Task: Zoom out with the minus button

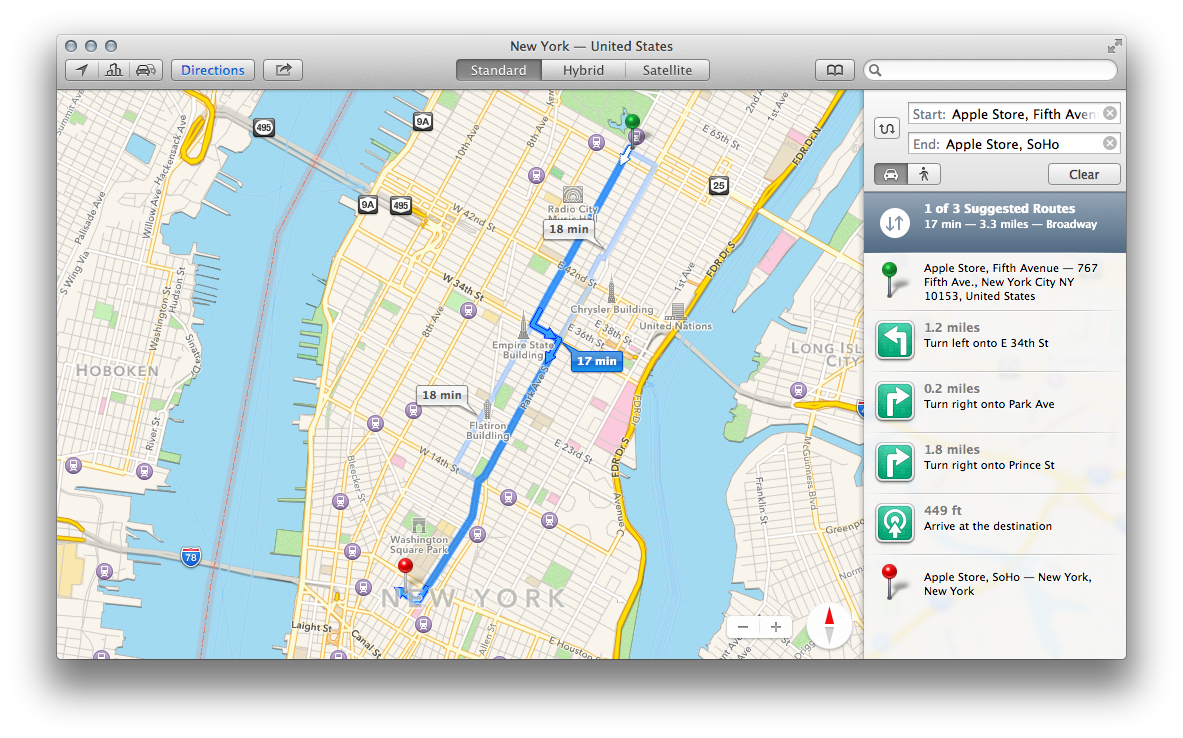Action: 743,627
